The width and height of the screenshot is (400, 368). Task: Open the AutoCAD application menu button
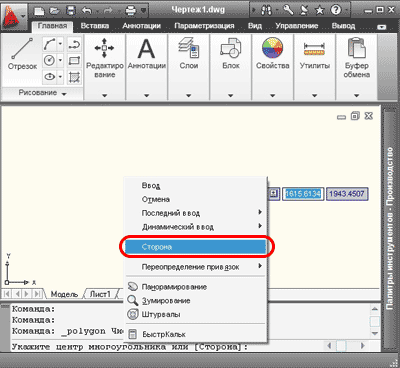13,16
